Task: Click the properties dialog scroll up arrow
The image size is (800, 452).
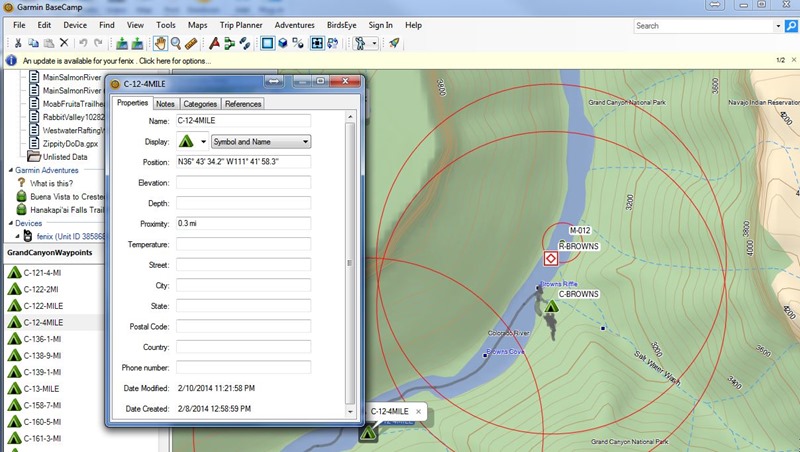Action: tap(350, 117)
